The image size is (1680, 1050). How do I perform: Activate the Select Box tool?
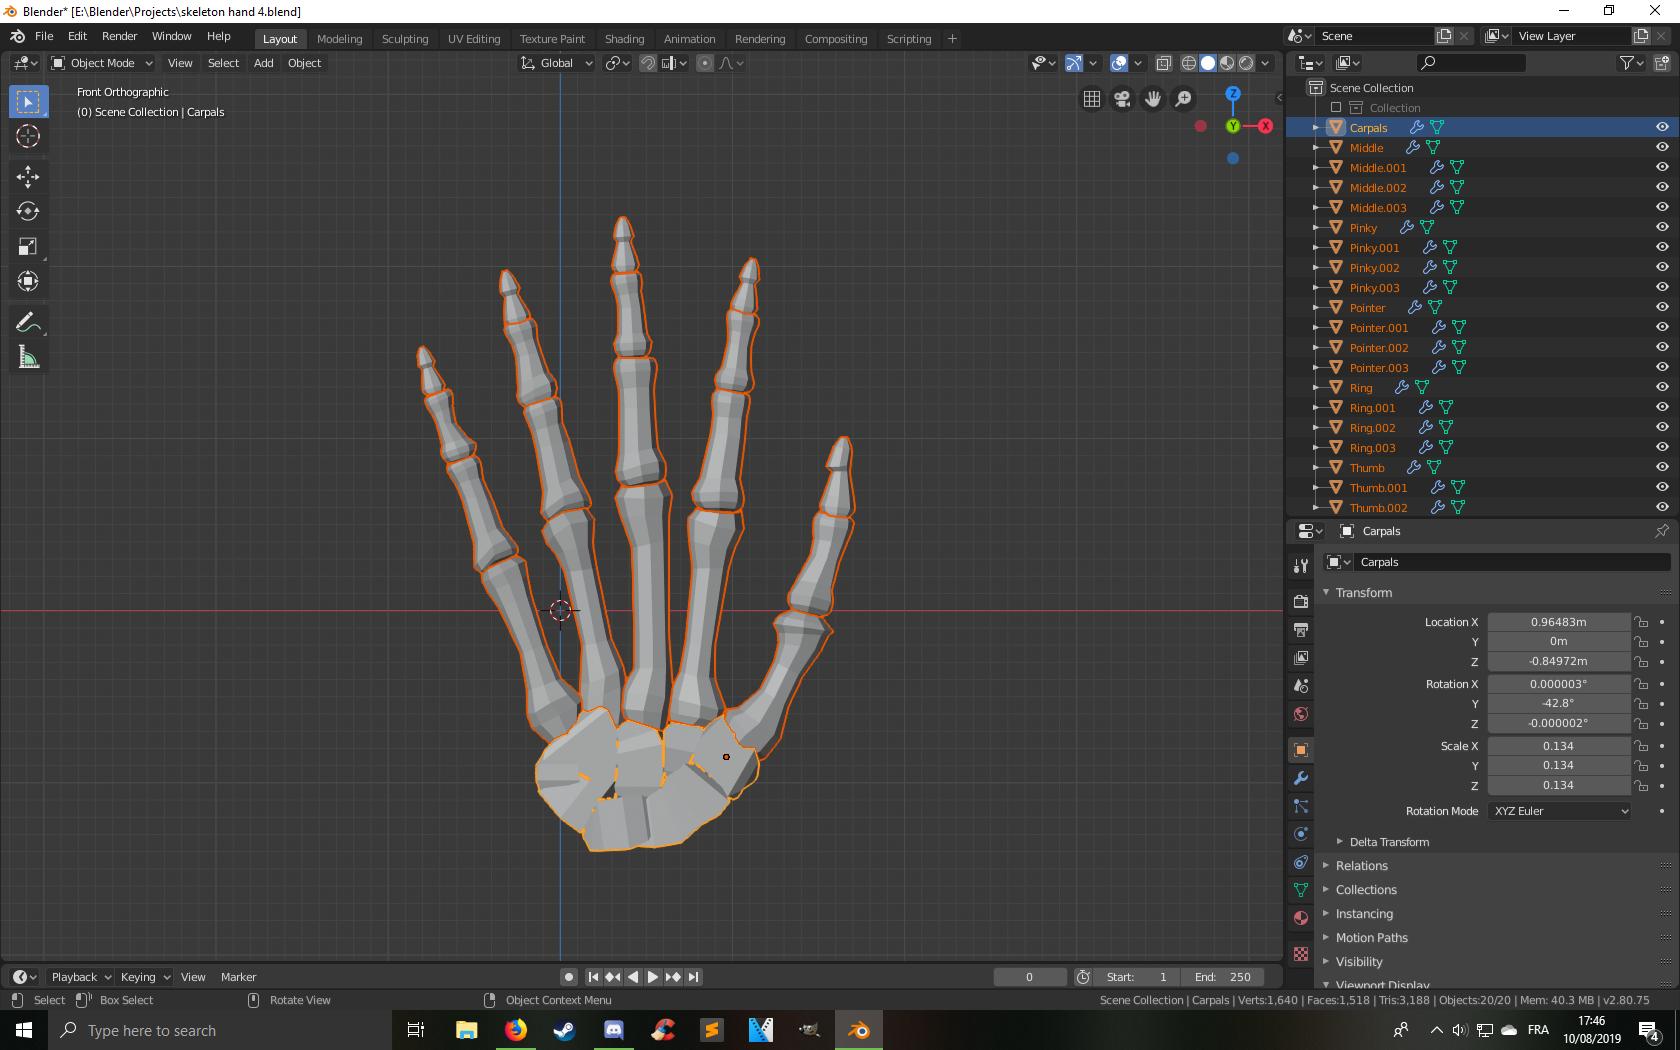28,101
